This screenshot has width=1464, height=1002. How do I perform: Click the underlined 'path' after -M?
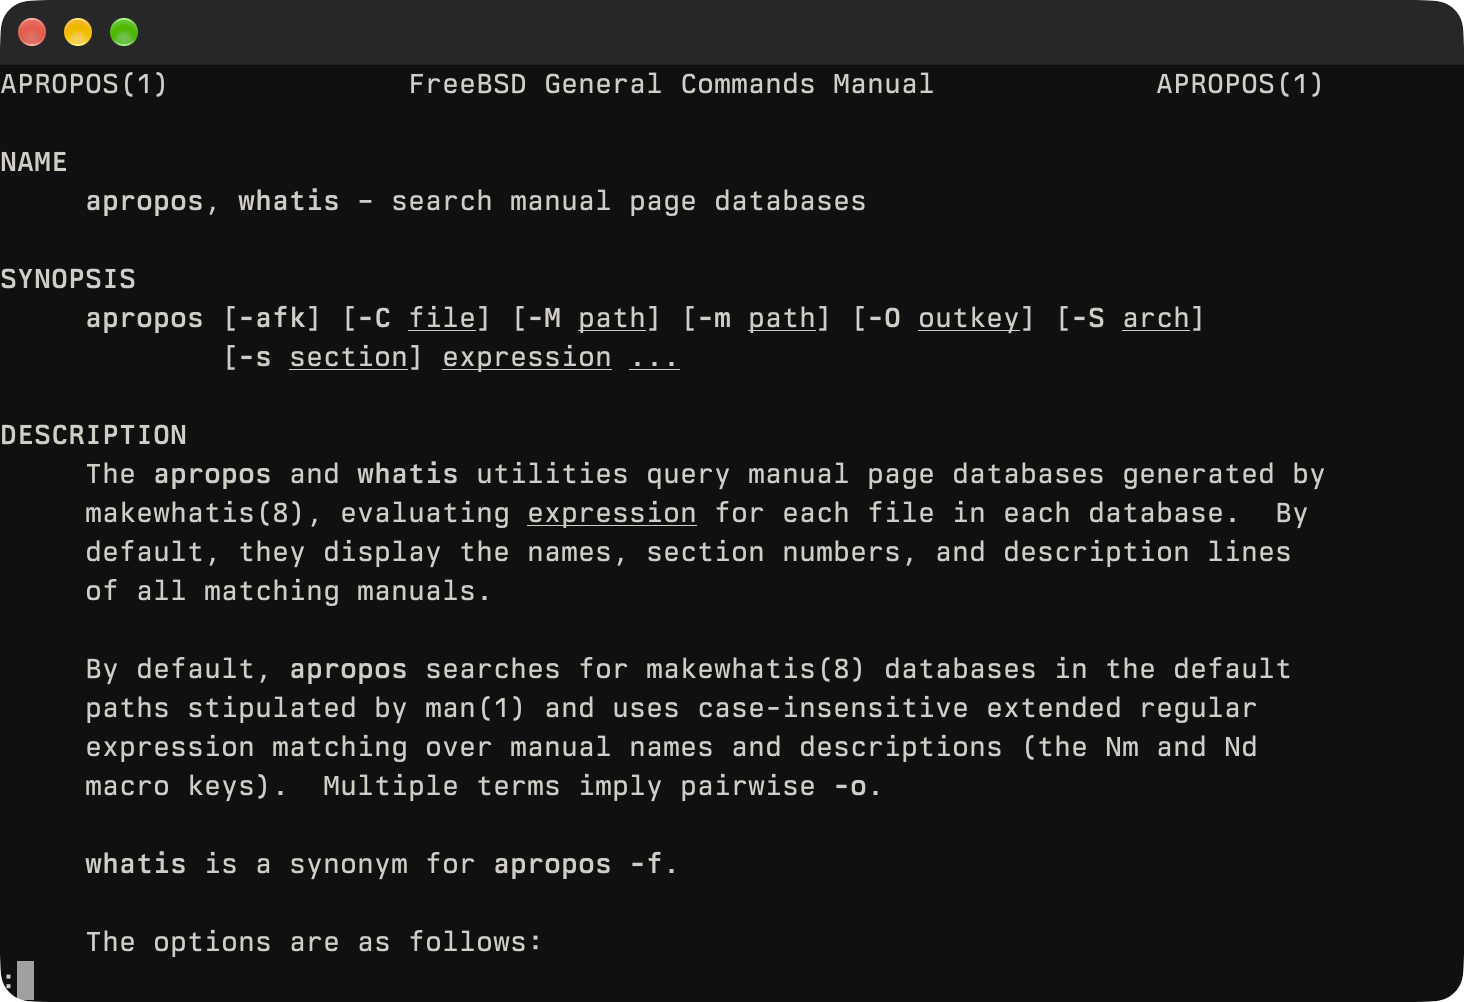[x=612, y=318]
